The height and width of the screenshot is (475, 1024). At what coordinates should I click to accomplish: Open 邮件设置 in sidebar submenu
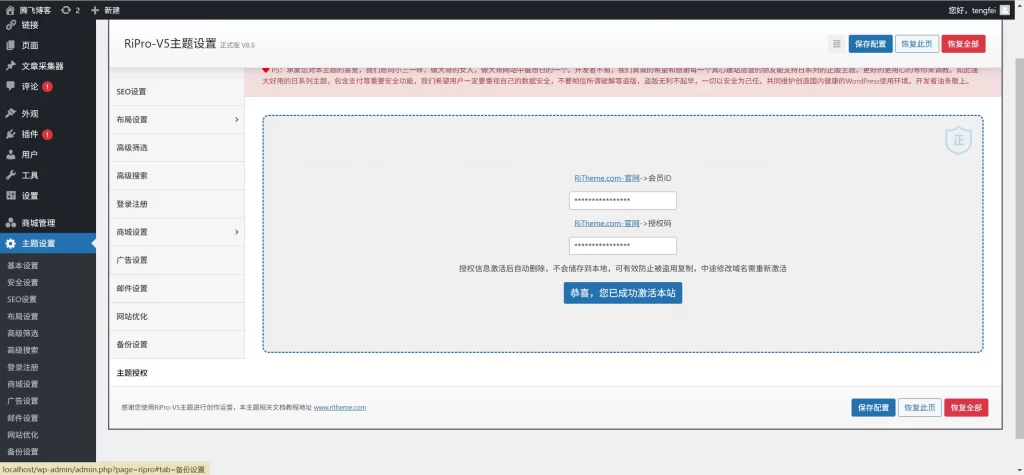point(23,418)
